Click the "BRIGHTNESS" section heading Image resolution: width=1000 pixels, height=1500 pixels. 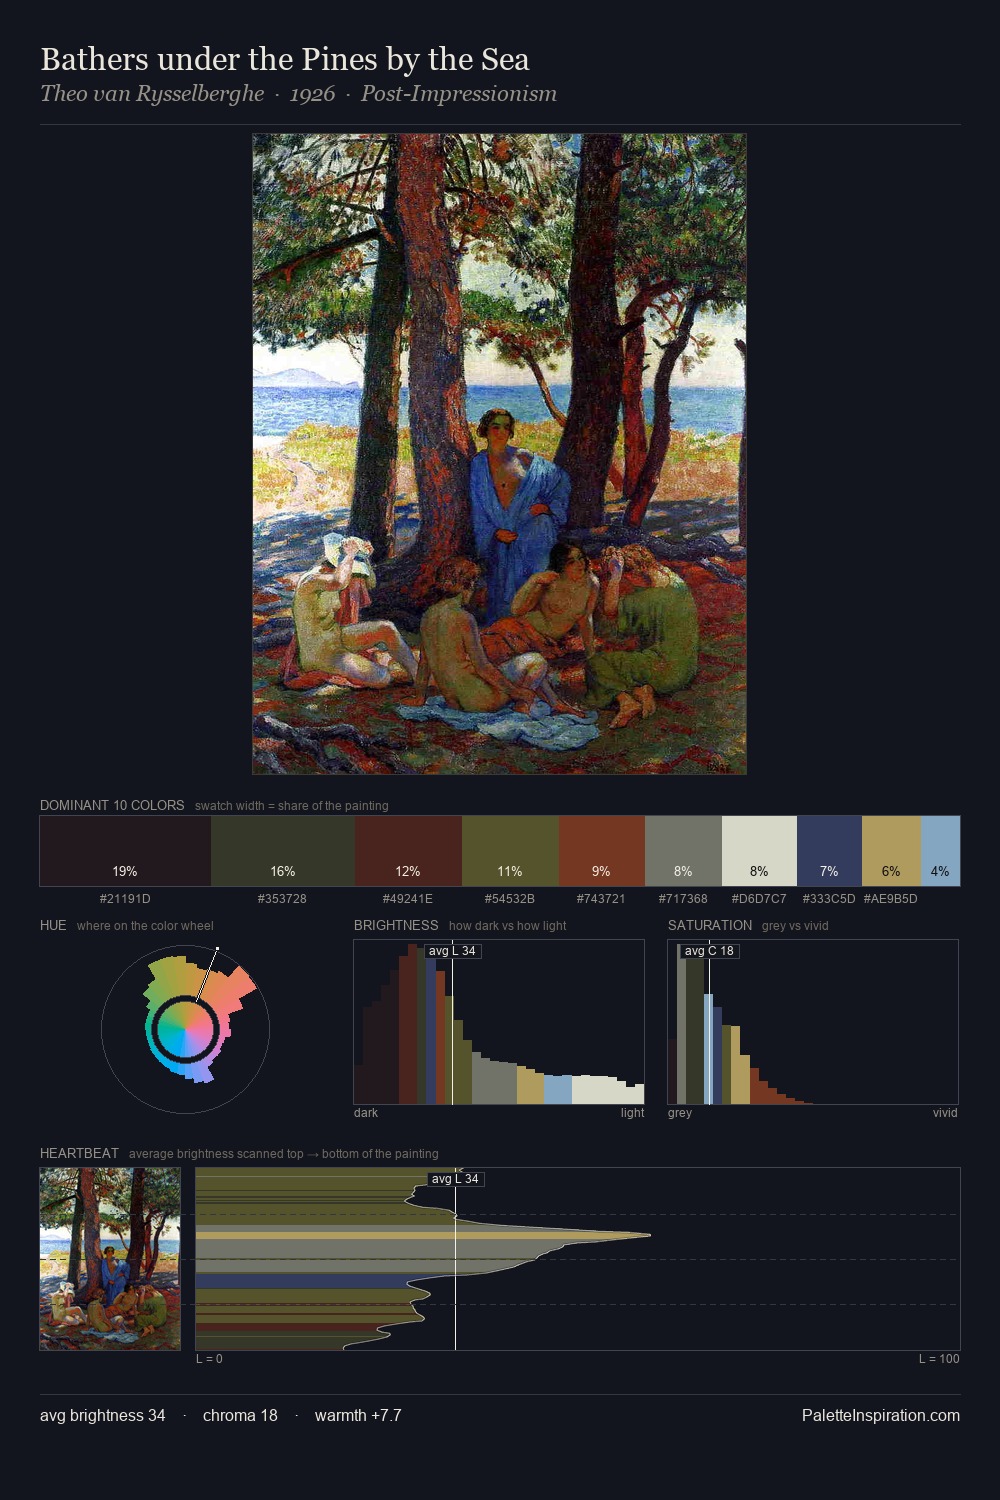396,925
